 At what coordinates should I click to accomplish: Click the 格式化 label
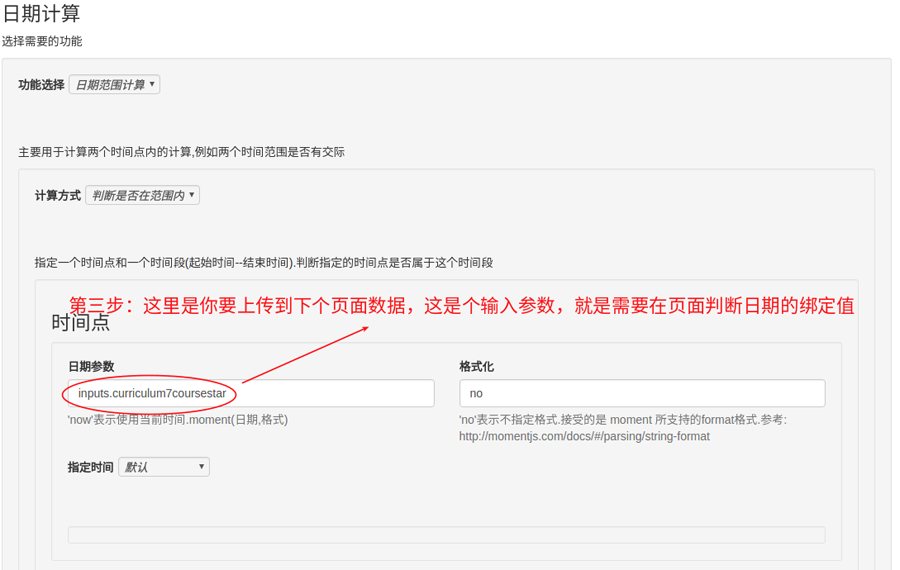(x=476, y=366)
